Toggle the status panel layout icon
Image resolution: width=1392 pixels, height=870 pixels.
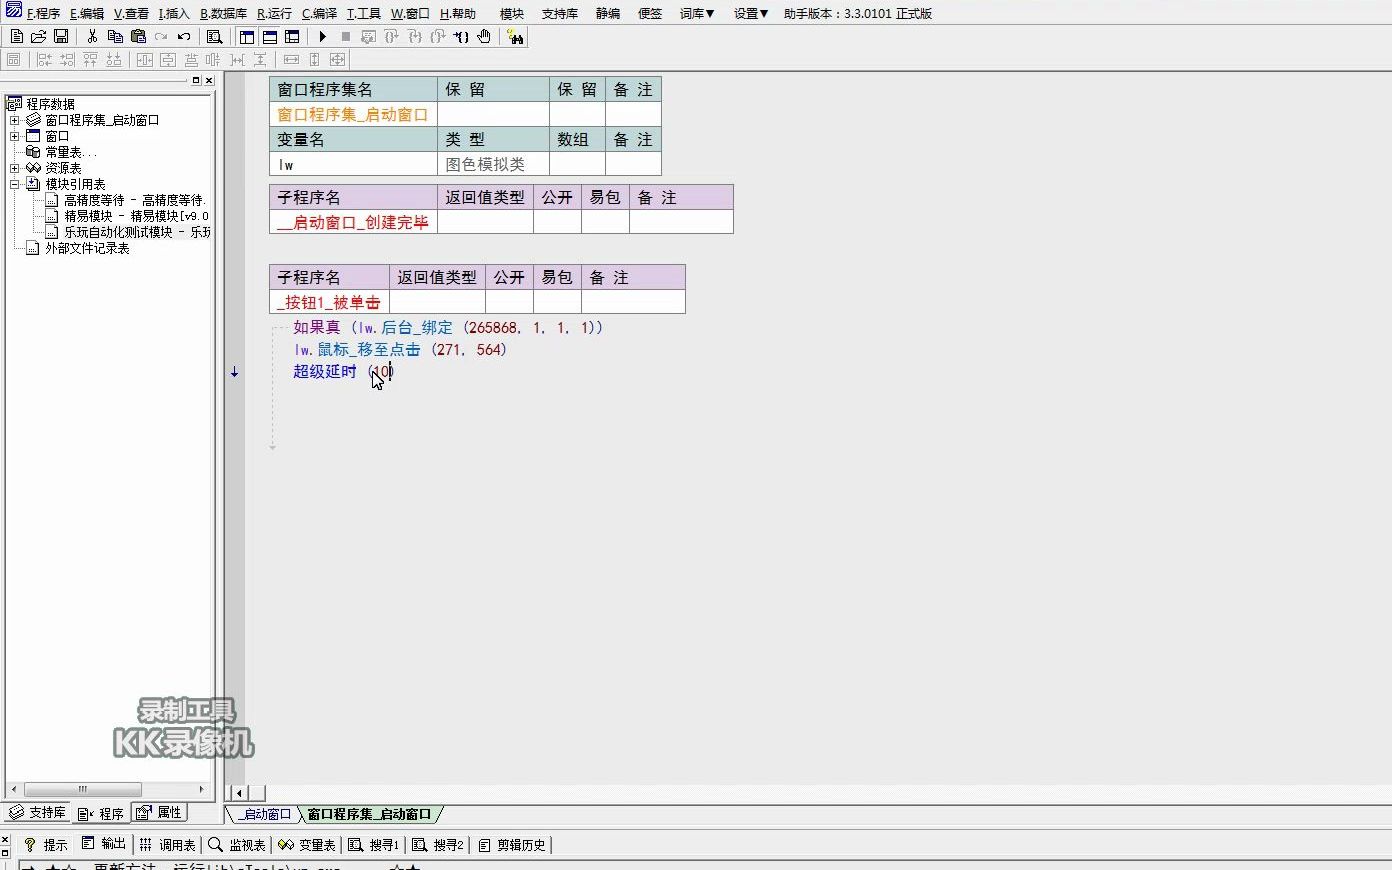pos(270,37)
